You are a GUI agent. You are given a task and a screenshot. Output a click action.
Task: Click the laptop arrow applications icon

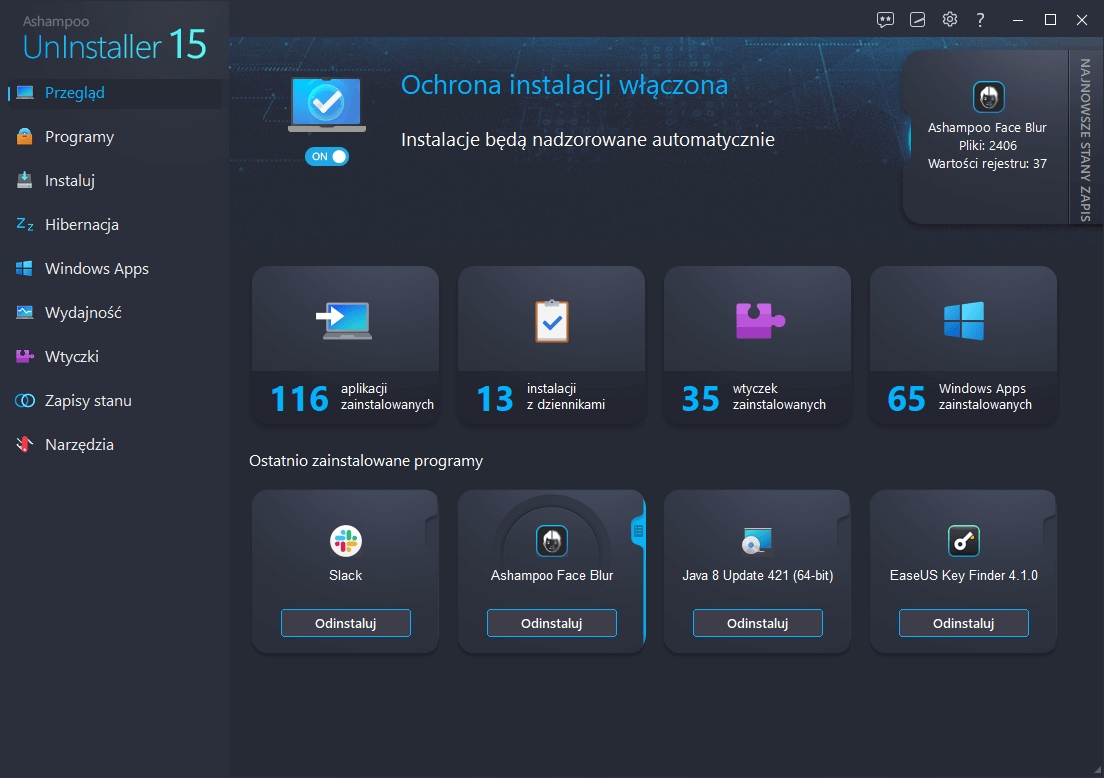[344, 320]
